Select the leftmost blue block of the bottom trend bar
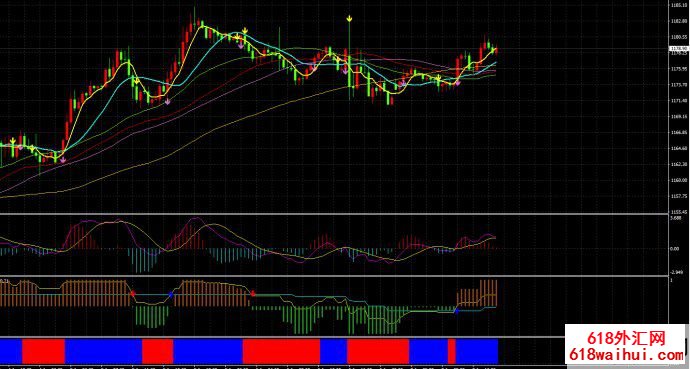This screenshot has height=369, width=690. [11, 352]
